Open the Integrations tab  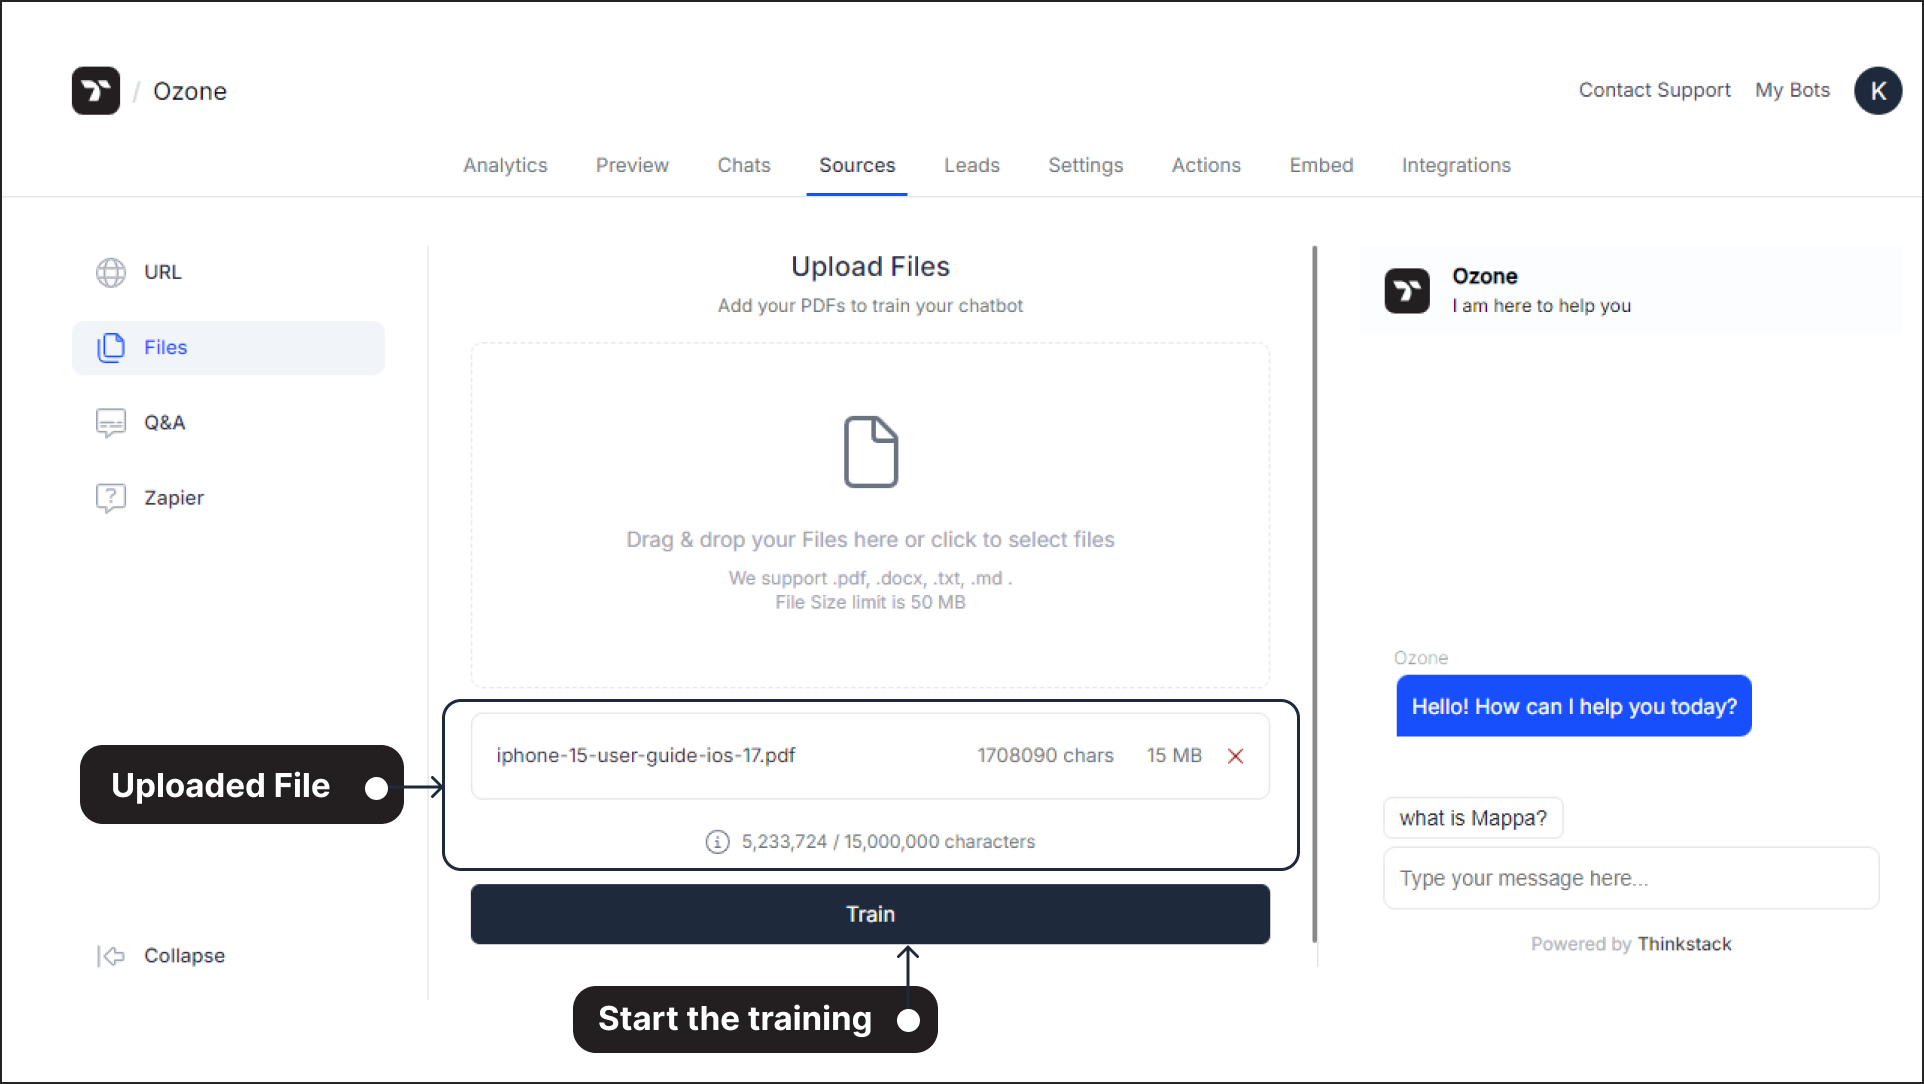[x=1456, y=165]
